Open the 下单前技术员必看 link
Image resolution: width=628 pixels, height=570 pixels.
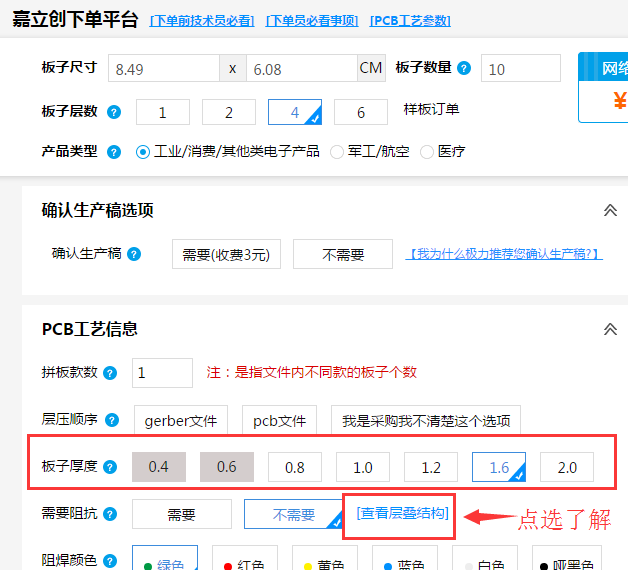tap(202, 21)
